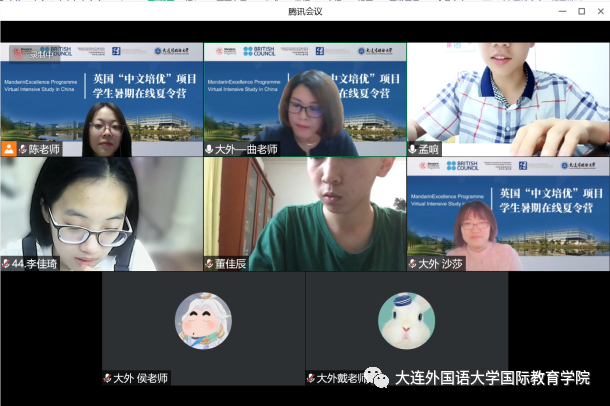Click the name label 陈老师

coord(44,149)
